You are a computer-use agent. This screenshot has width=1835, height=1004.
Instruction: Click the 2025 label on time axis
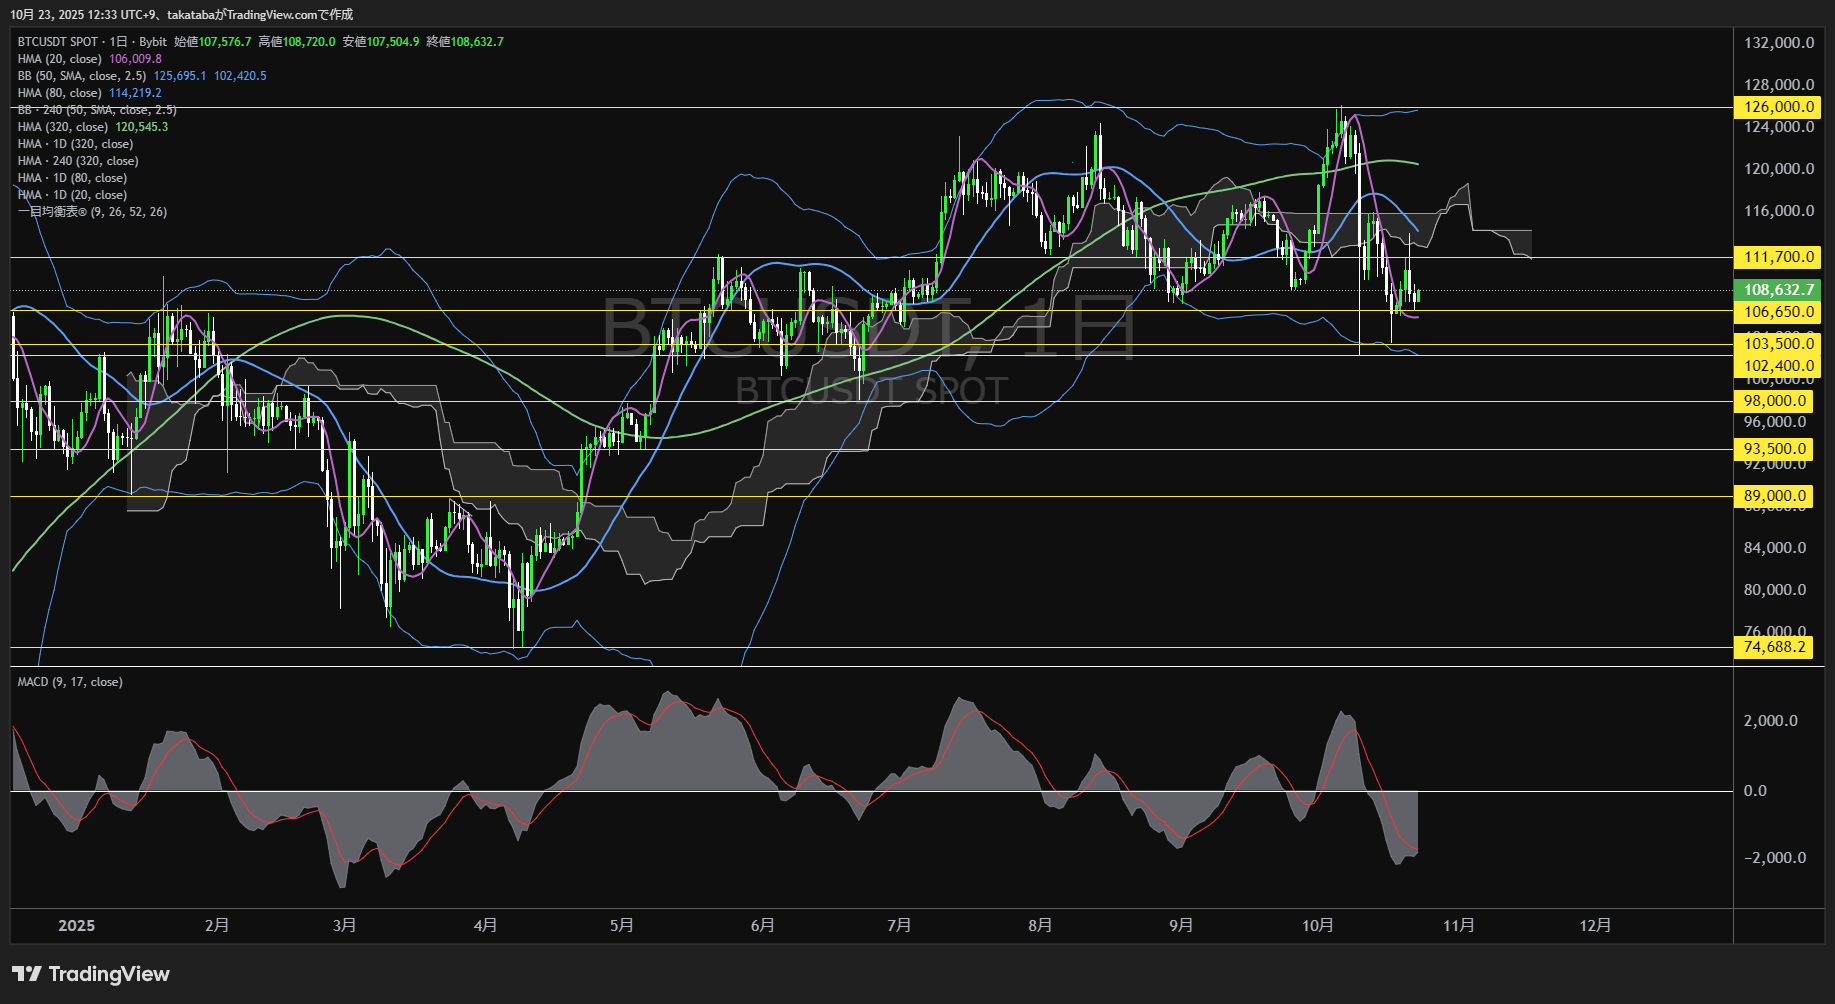76,925
